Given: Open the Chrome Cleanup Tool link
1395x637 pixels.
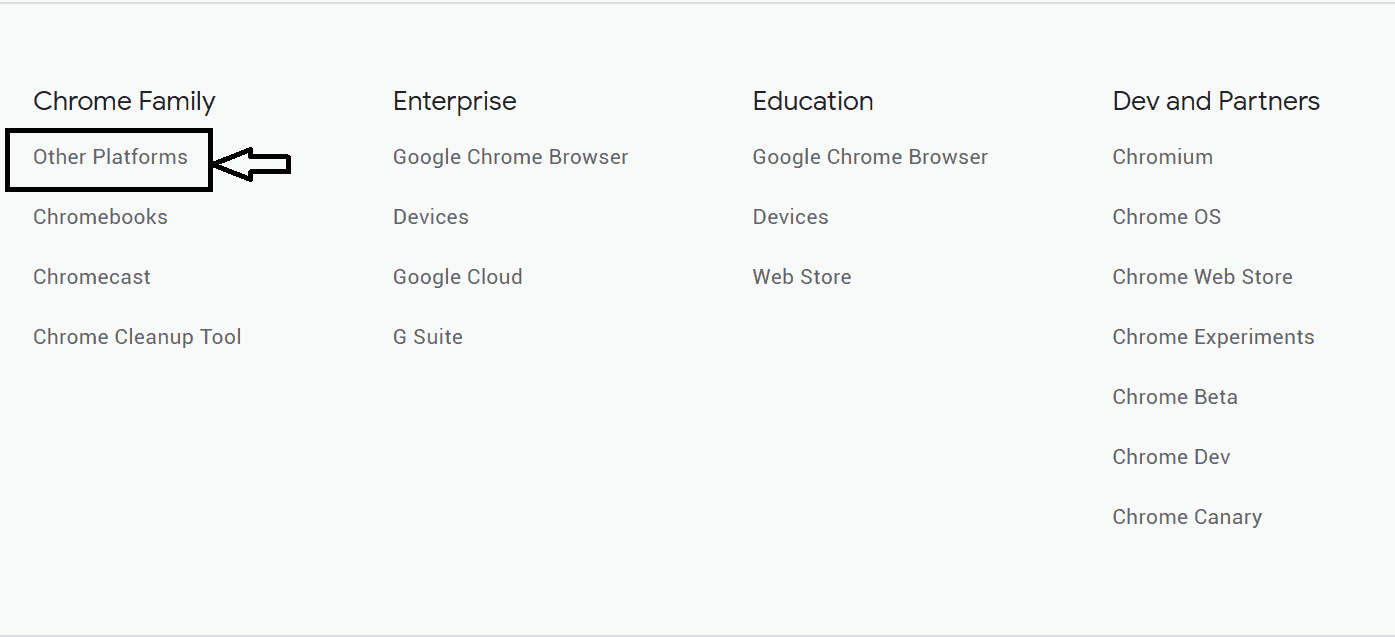Looking at the screenshot, I should coord(137,337).
